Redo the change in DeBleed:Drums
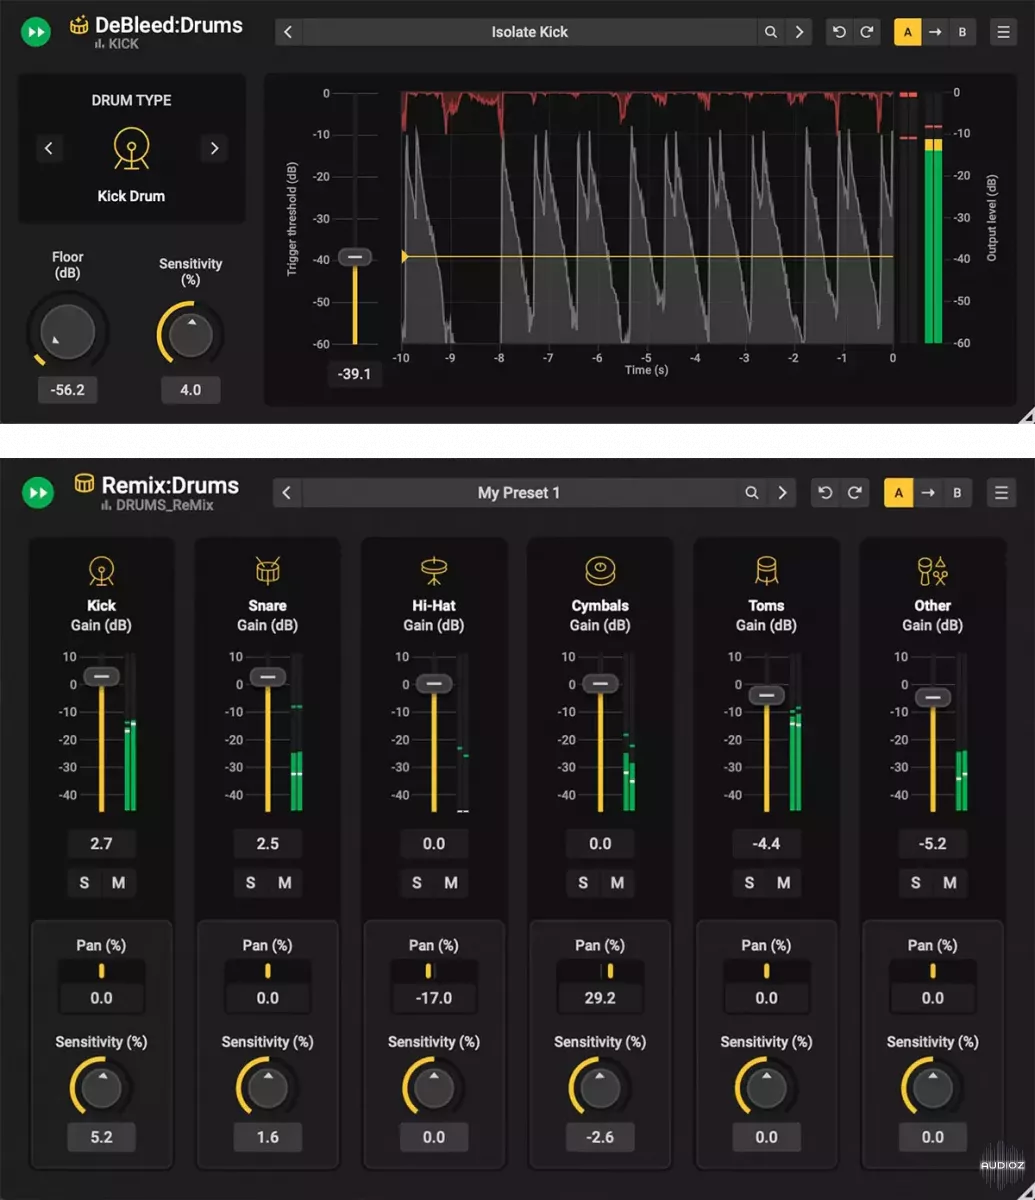The image size is (1035, 1200). tap(867, 32)
